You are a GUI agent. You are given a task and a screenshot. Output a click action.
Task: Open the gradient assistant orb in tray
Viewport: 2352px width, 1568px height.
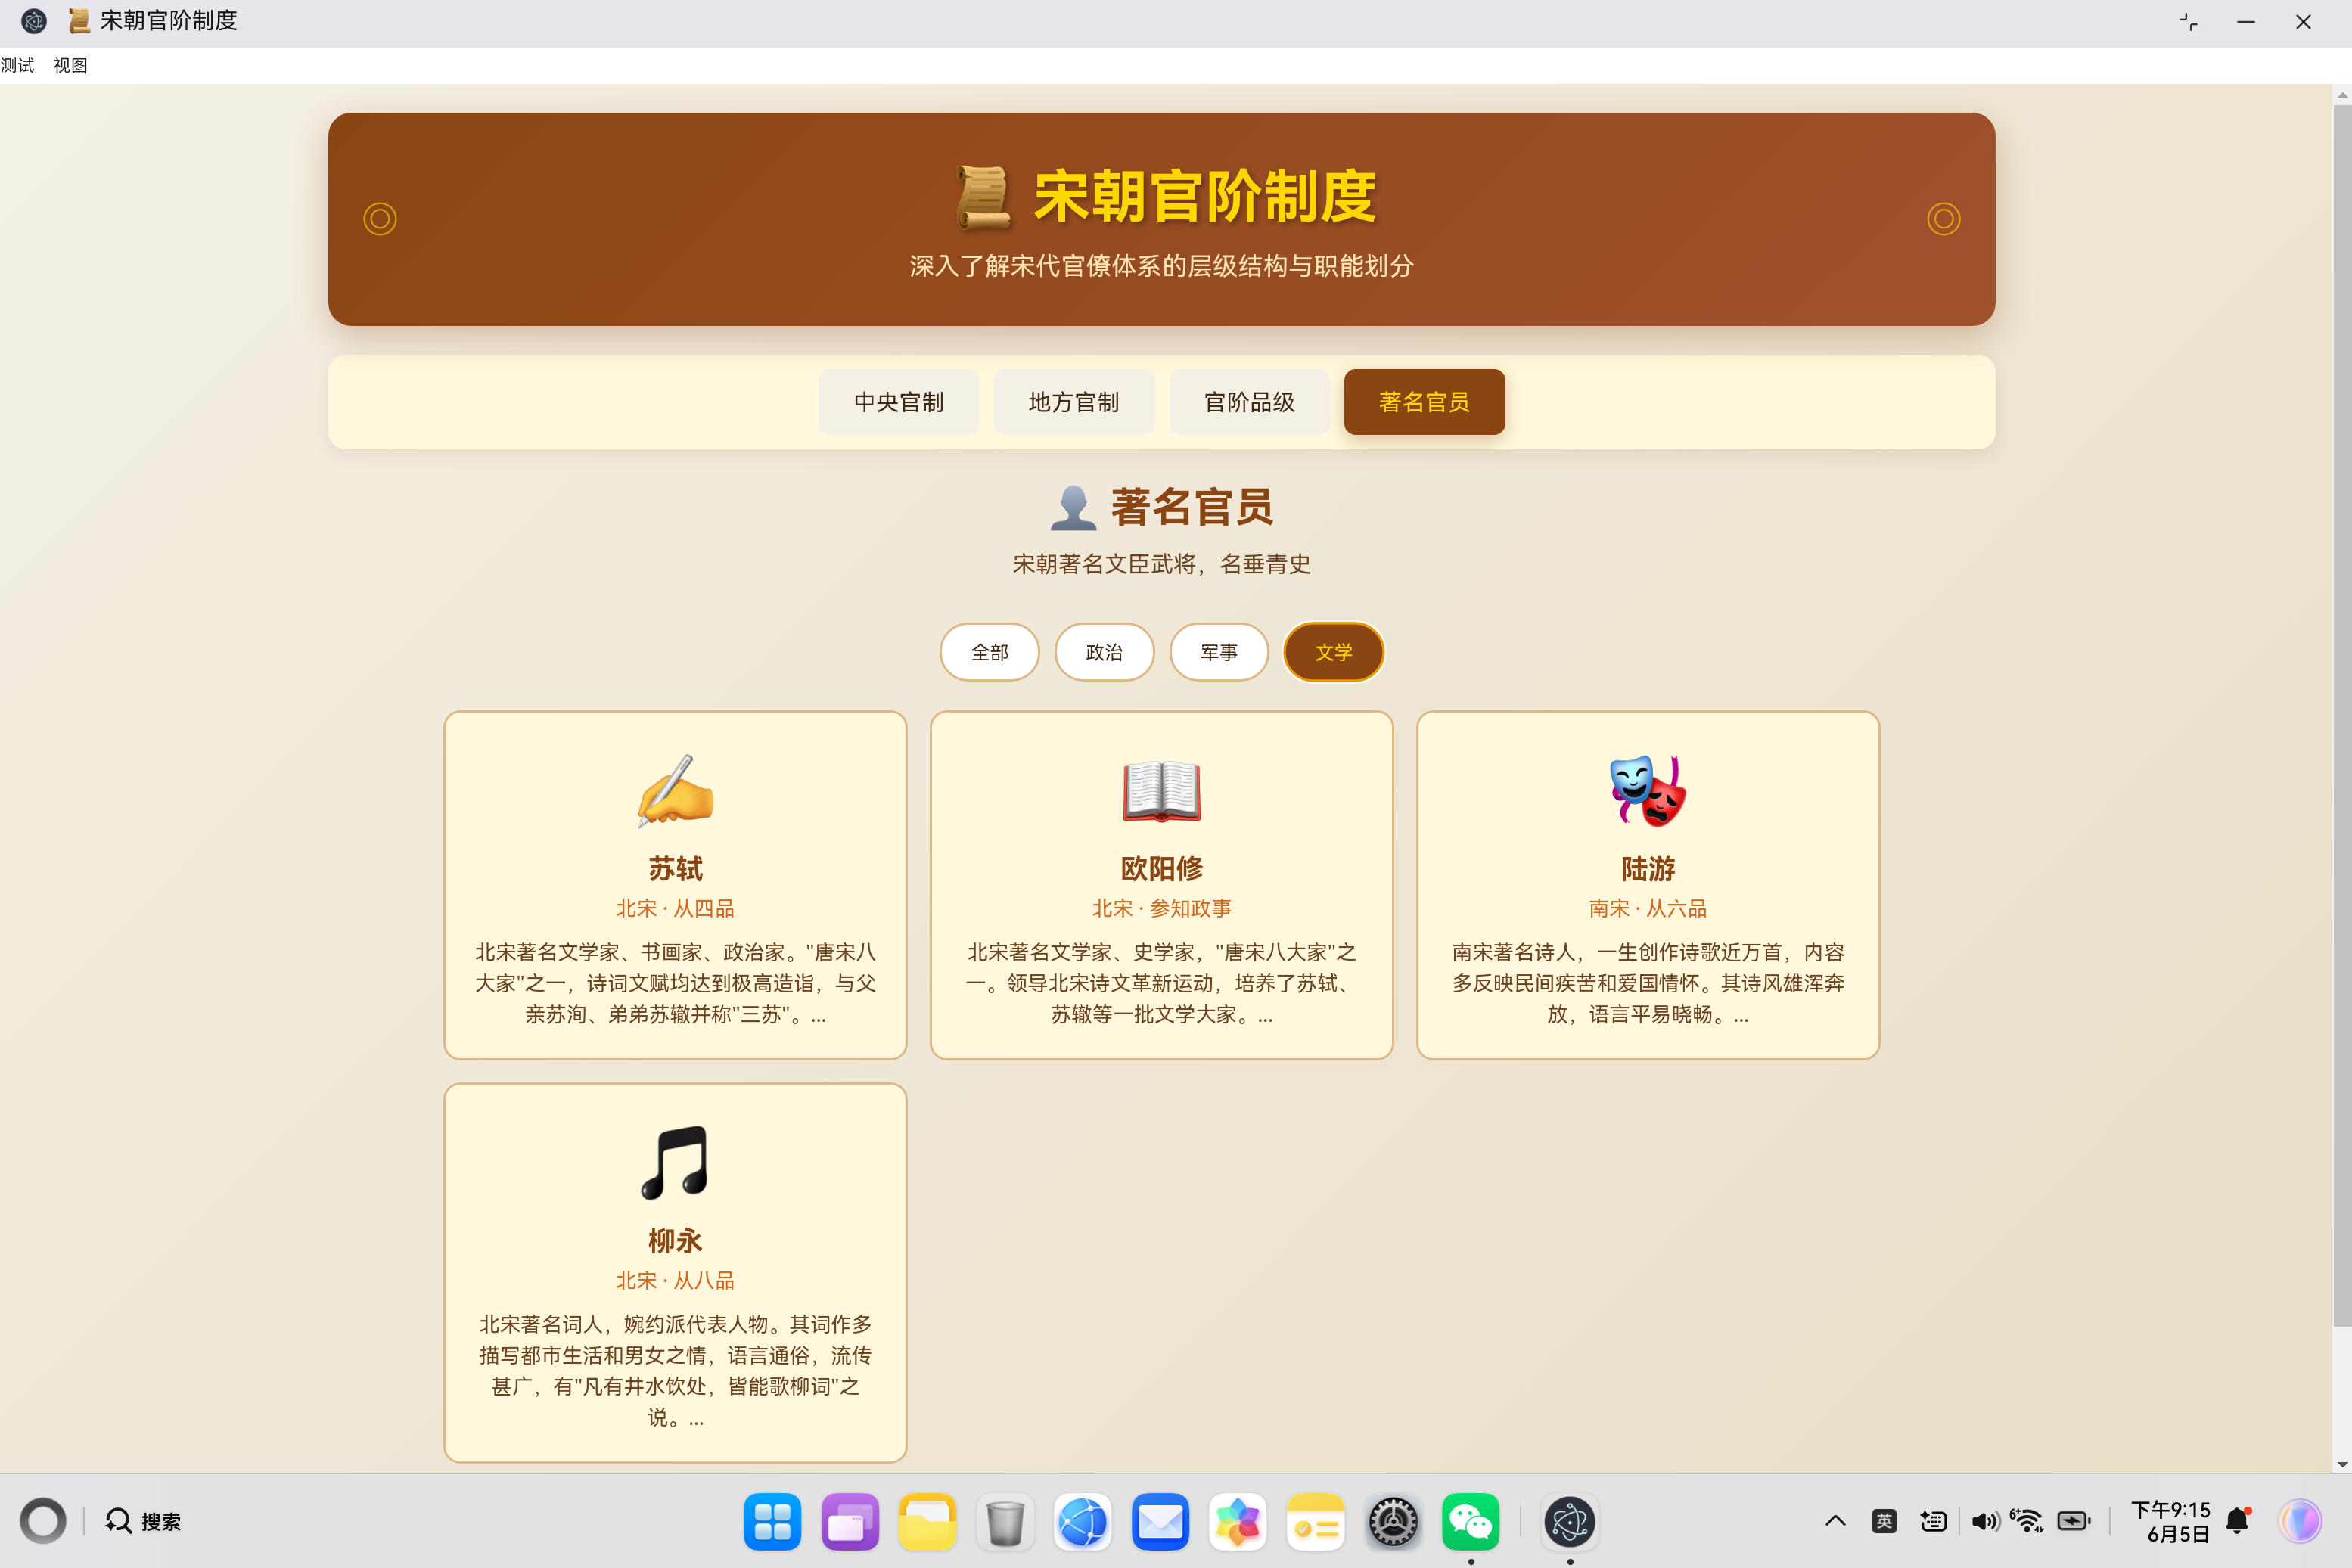2300,1521
